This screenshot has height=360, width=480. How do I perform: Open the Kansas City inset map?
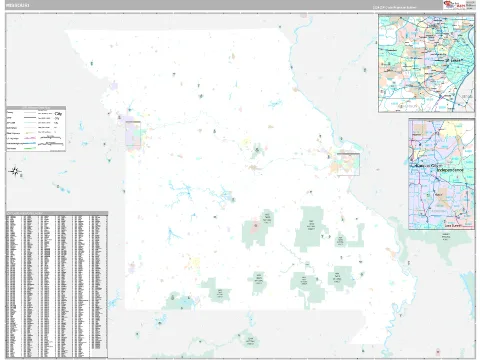point(441,174)
